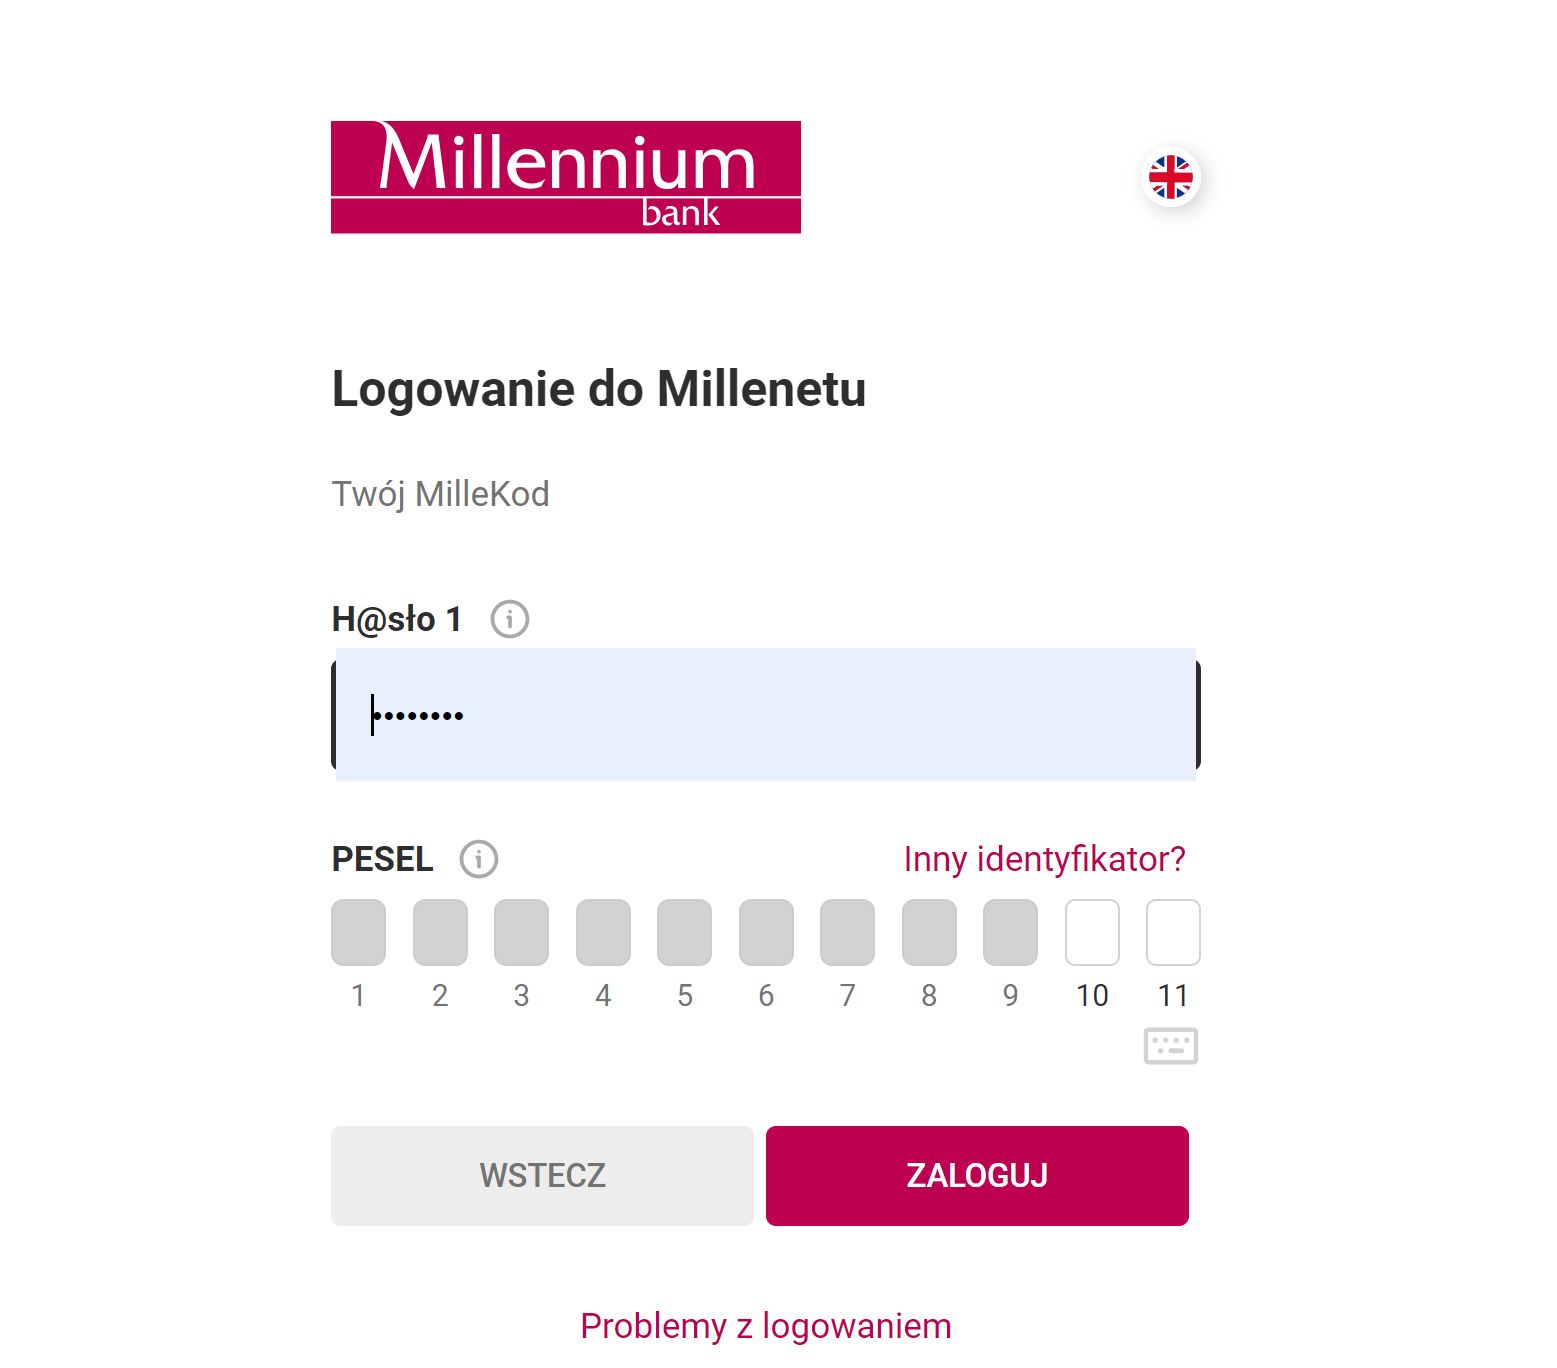Click the Twój MilleKod label area
This screenshot has width=1557, height=1368.
pos(440,493)
